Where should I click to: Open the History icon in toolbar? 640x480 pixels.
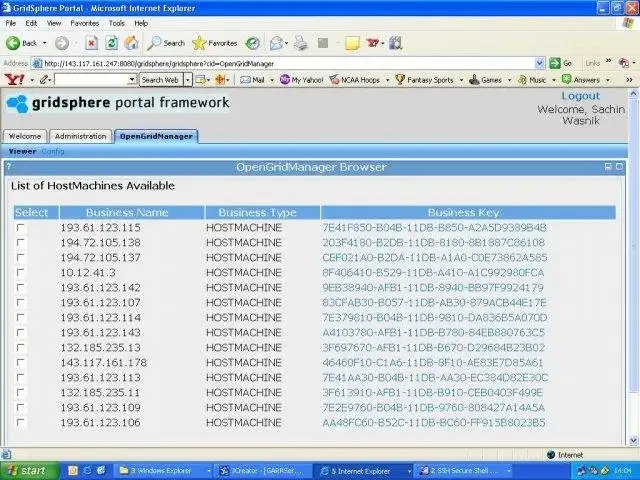(x=253, y=43)
